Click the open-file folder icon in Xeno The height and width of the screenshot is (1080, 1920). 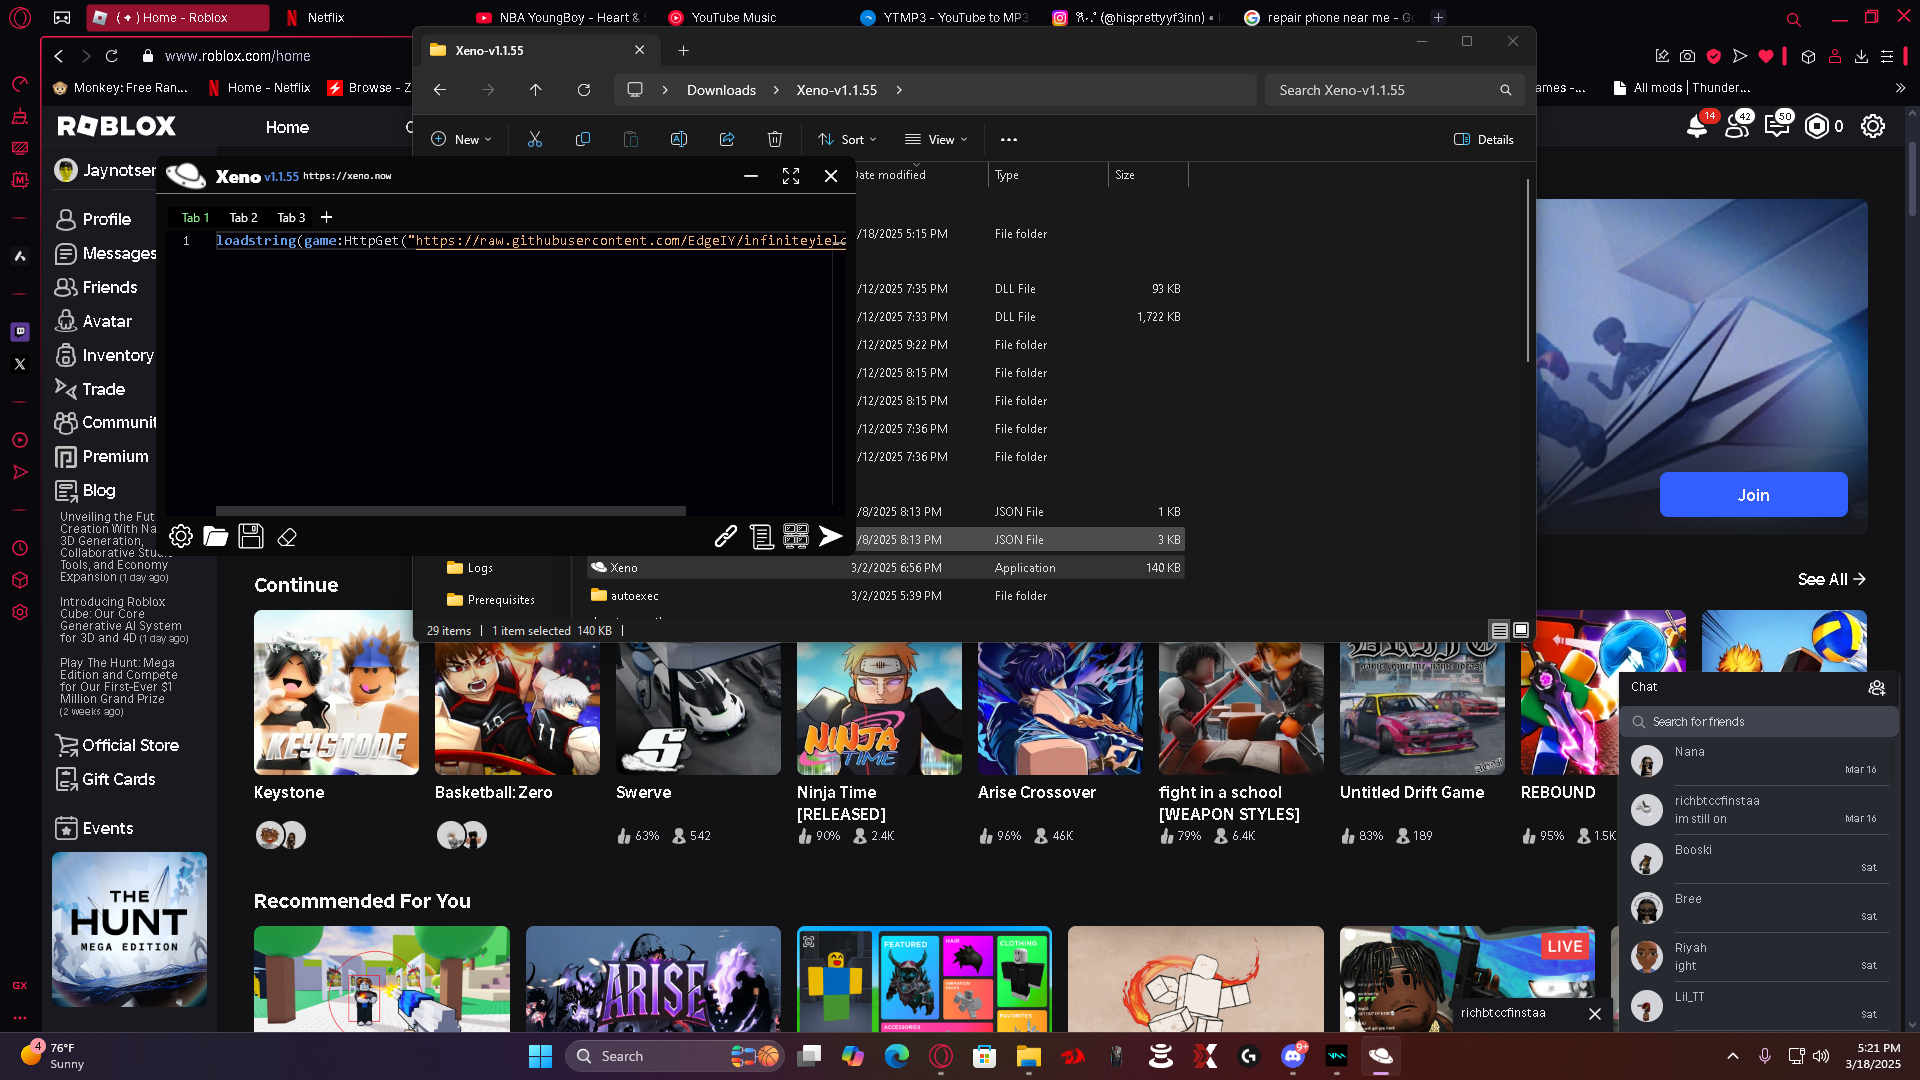(x=216, y=537)
